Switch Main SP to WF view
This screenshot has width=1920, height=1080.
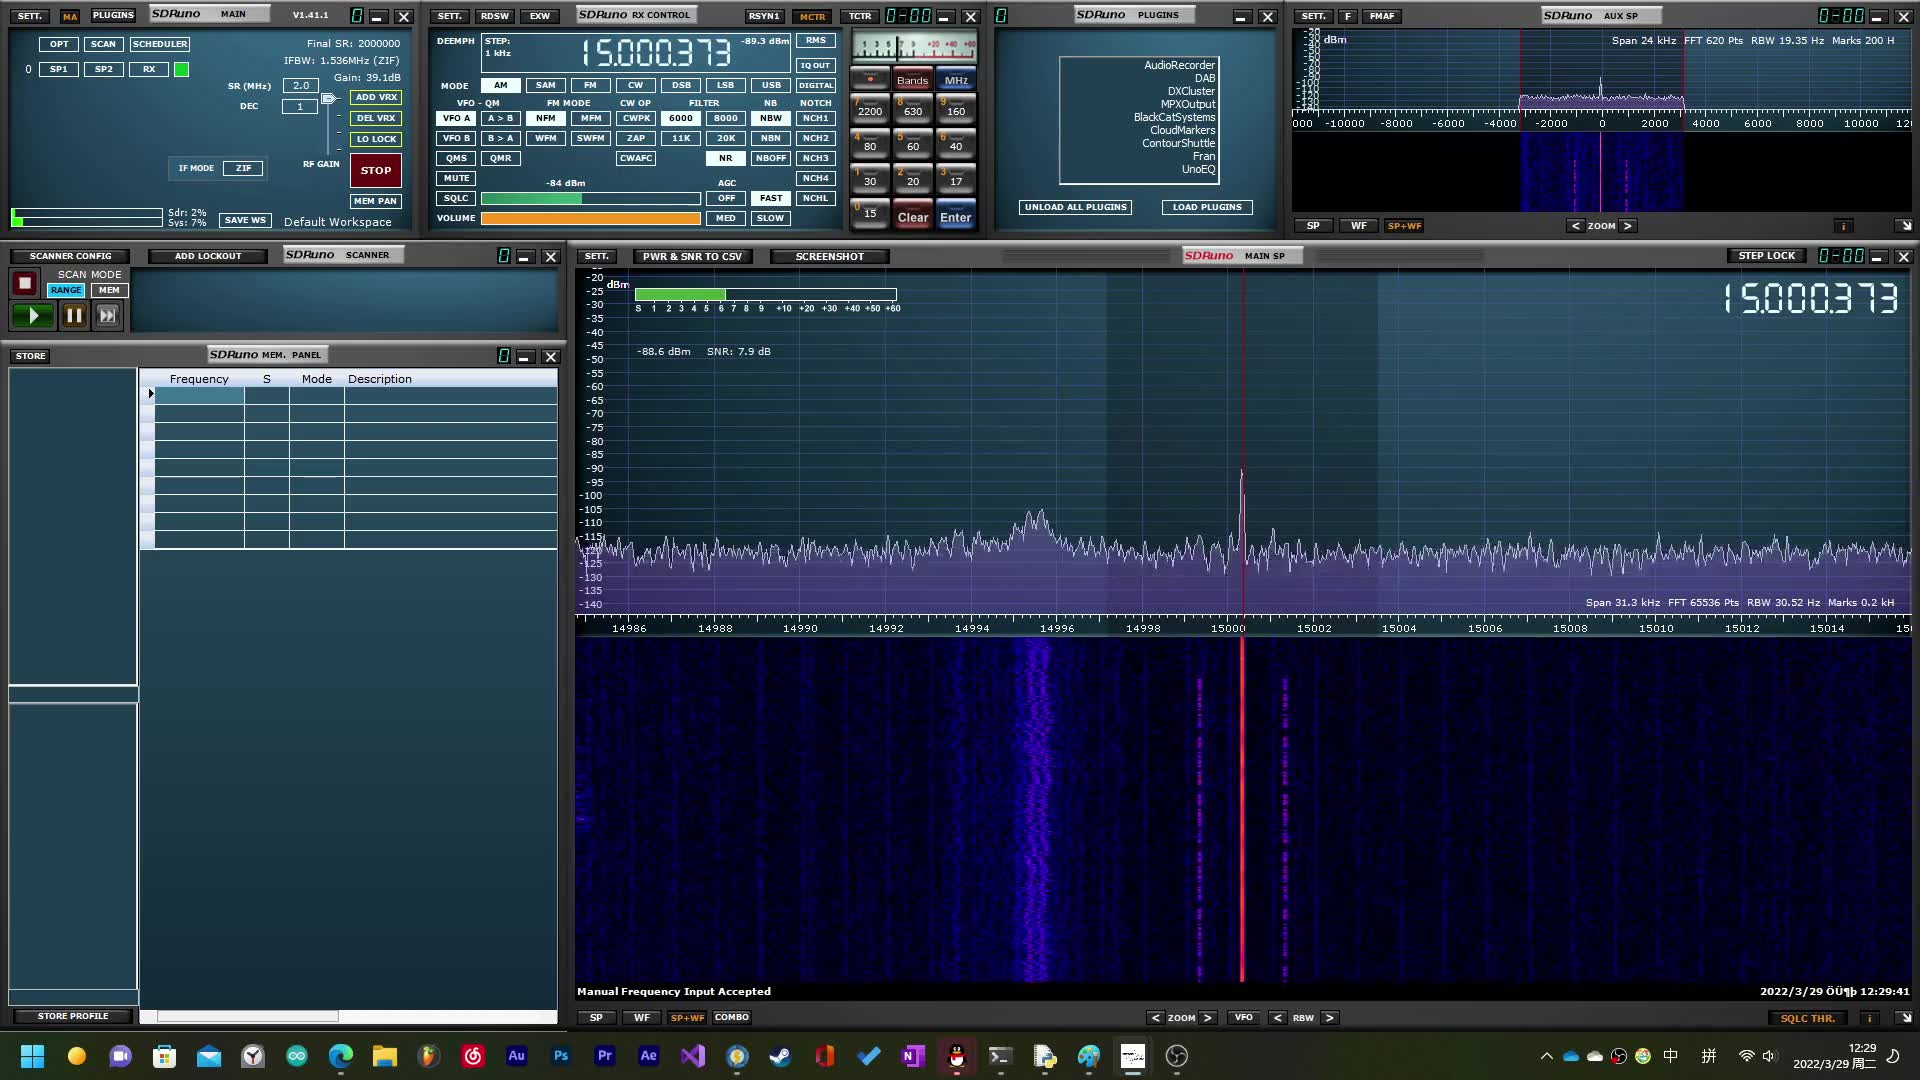point(642,1018)
